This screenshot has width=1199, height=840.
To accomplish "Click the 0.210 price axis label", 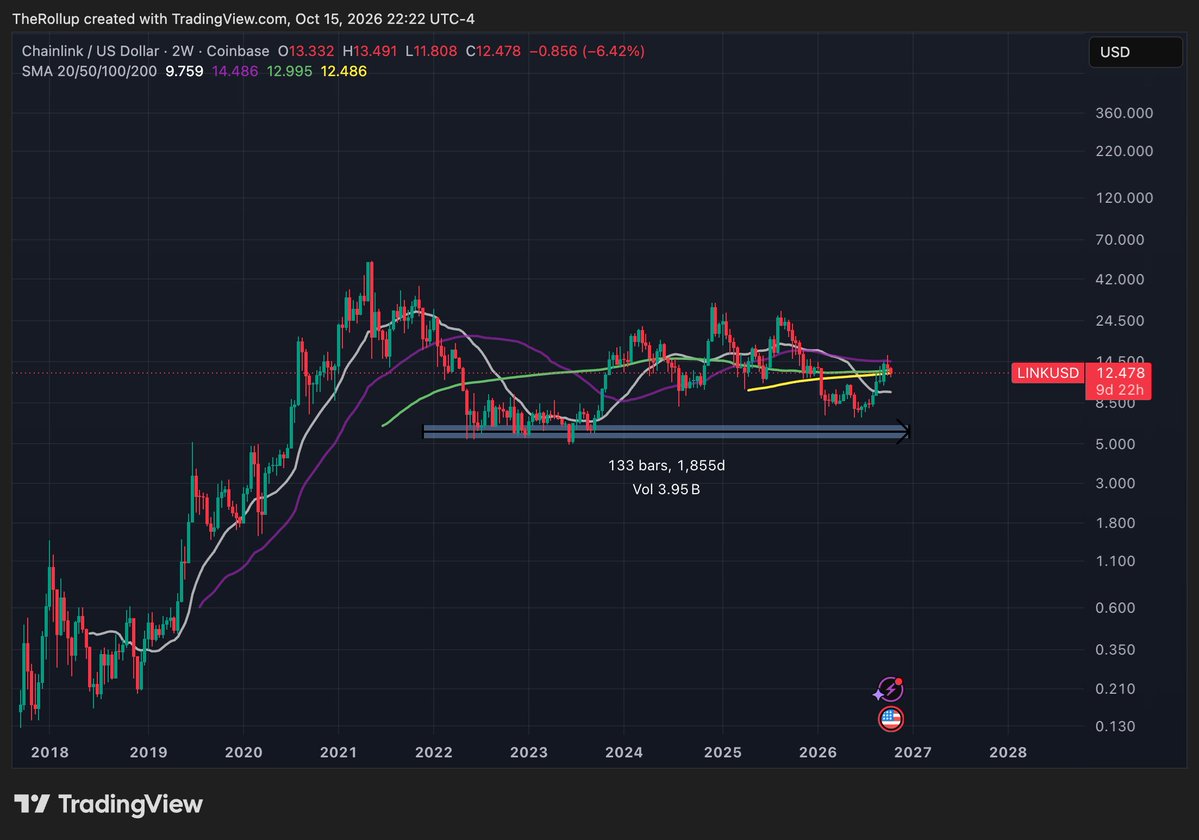I will tap(1115, 689).
